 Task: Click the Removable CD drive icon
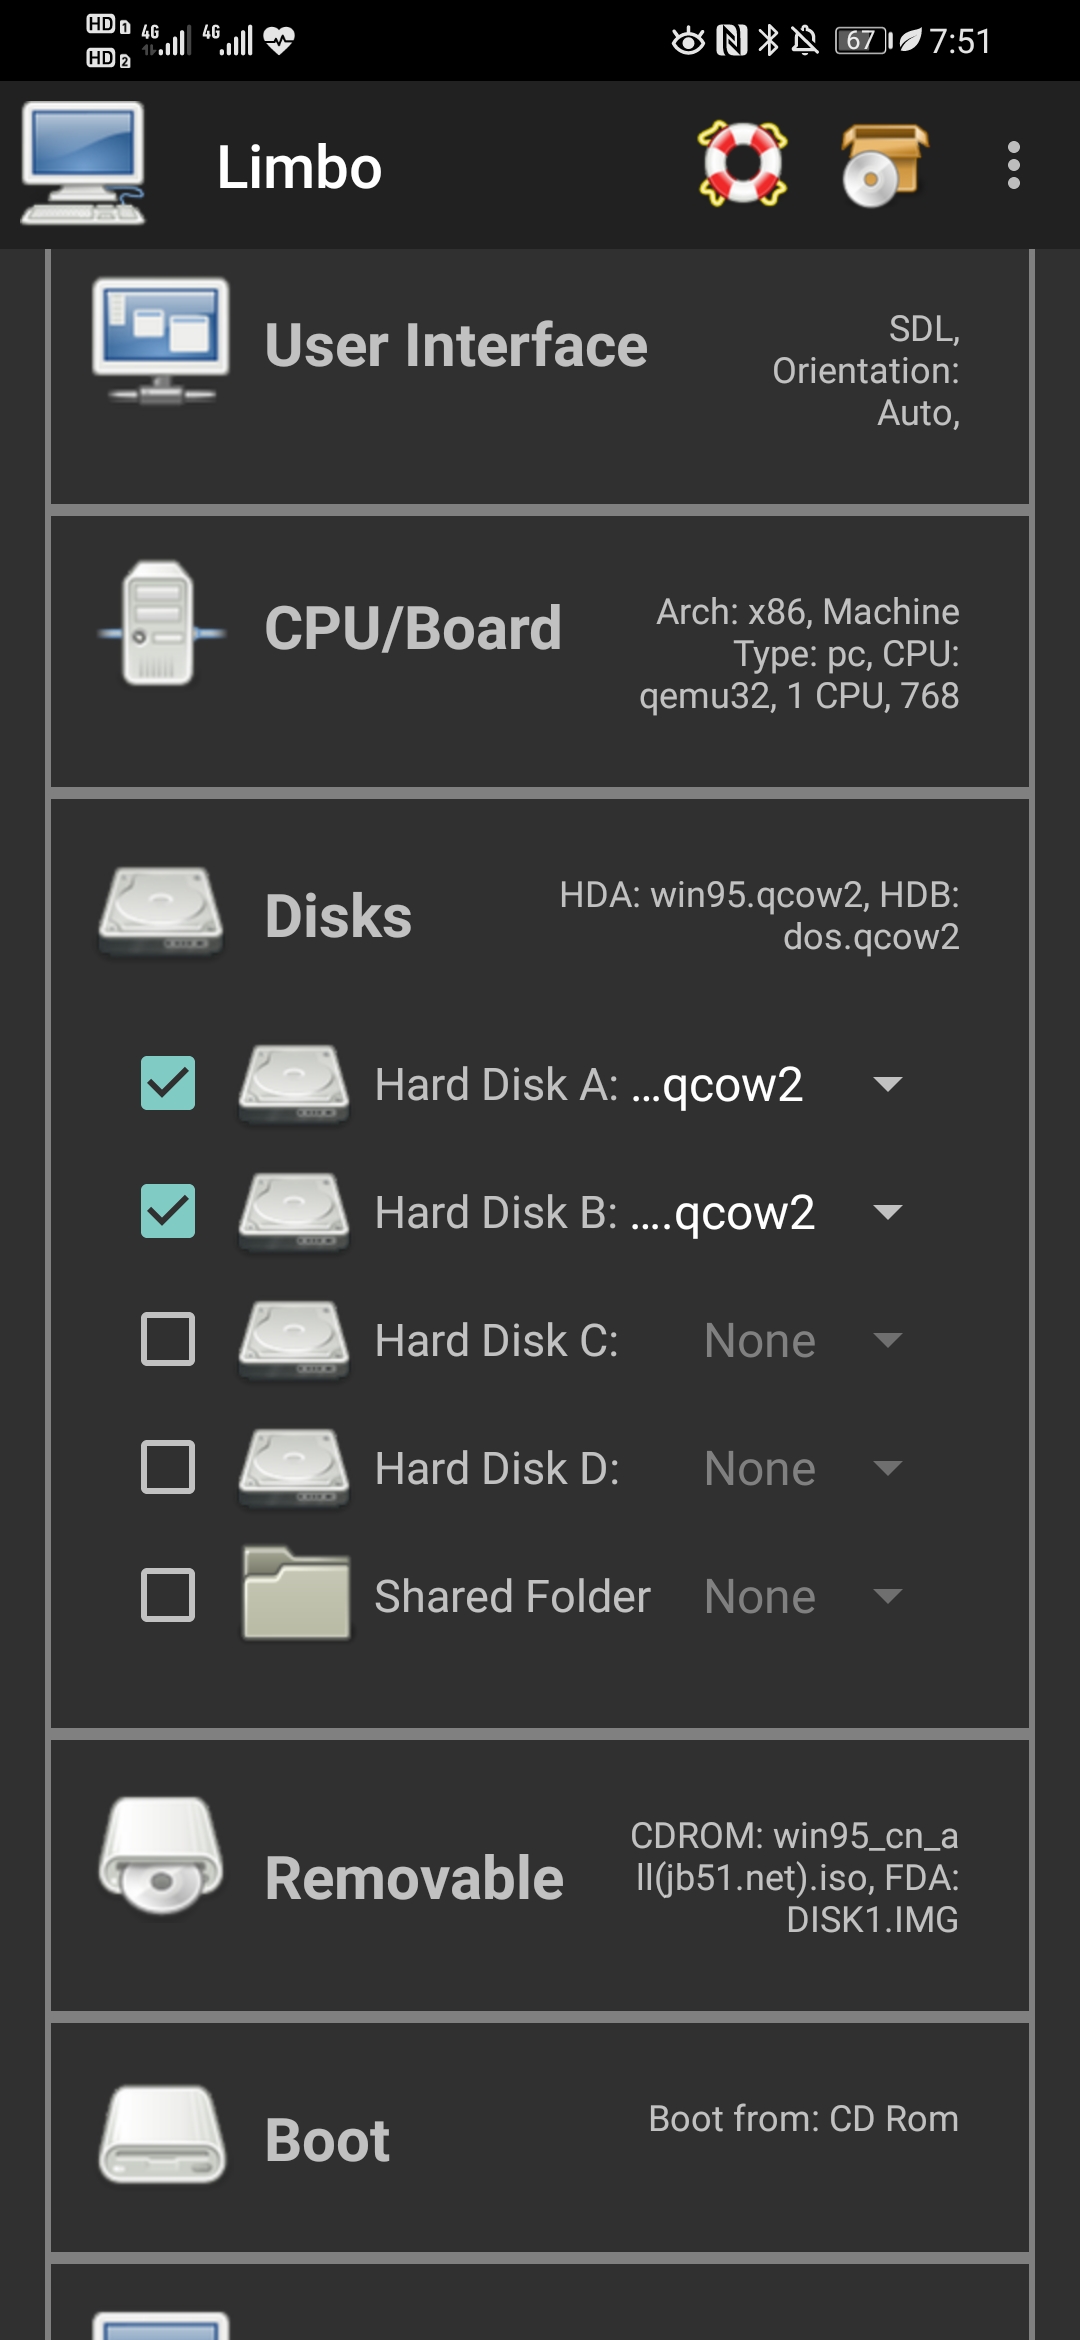tap(160, 1856)
